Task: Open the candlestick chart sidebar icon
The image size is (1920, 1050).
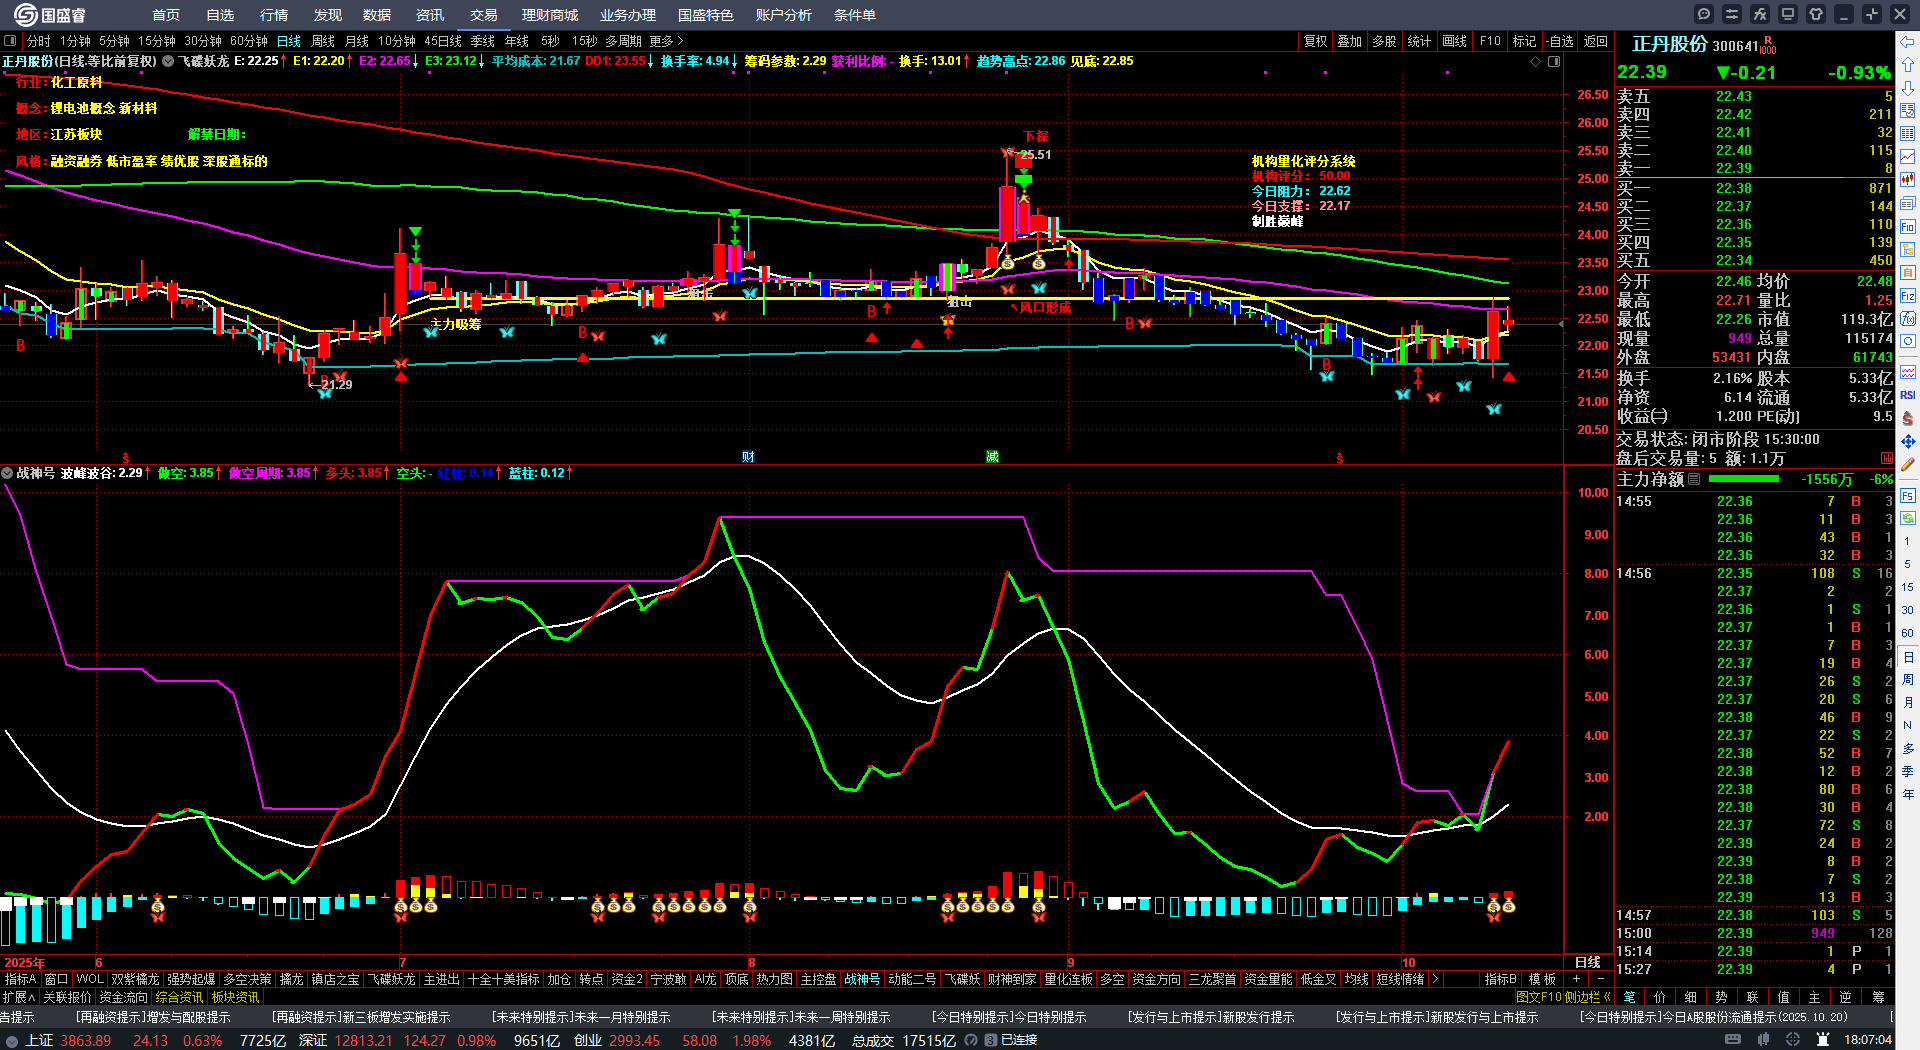Action: coord(1908,179)
